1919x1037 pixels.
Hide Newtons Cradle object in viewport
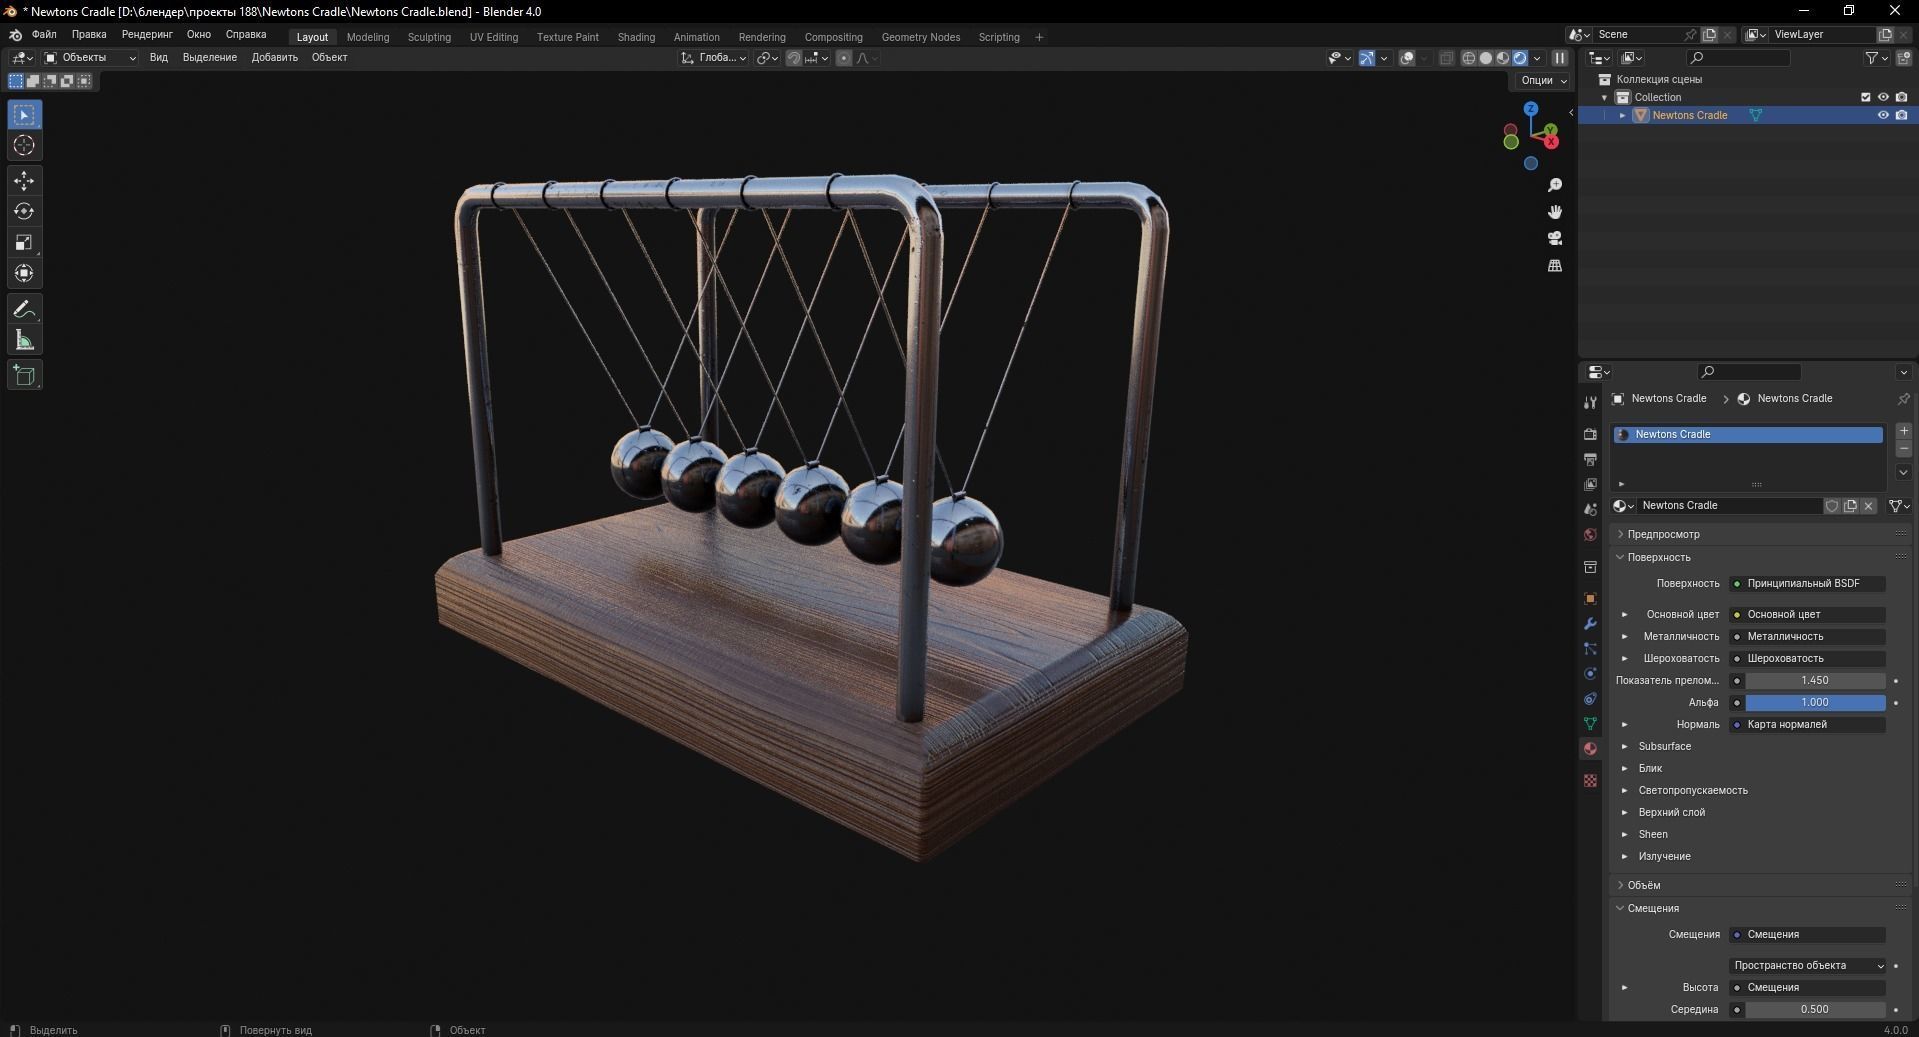pos(1883,115)
